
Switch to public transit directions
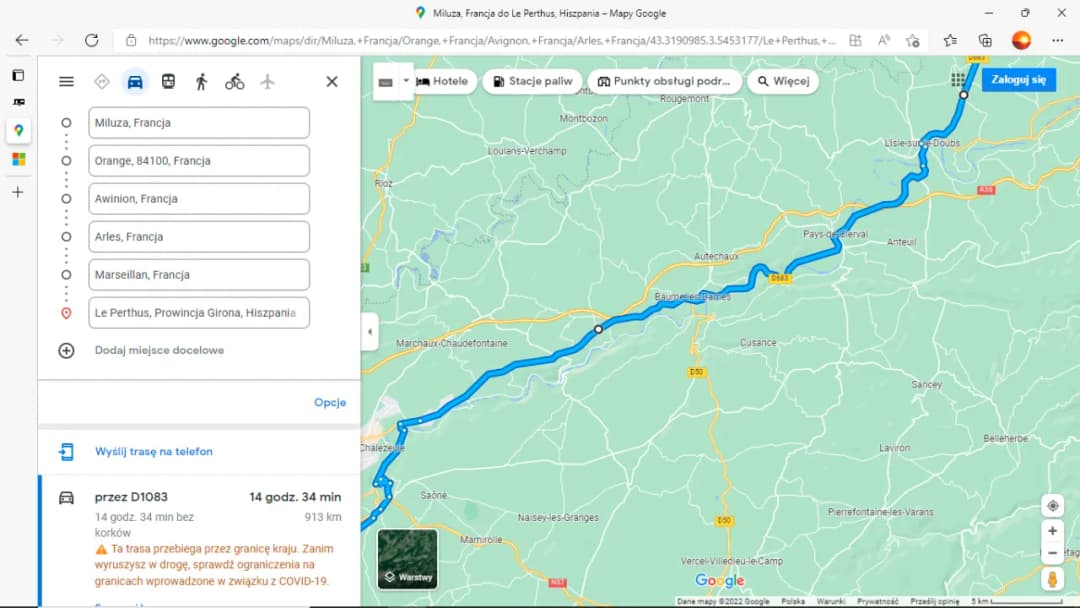(168, 82)
